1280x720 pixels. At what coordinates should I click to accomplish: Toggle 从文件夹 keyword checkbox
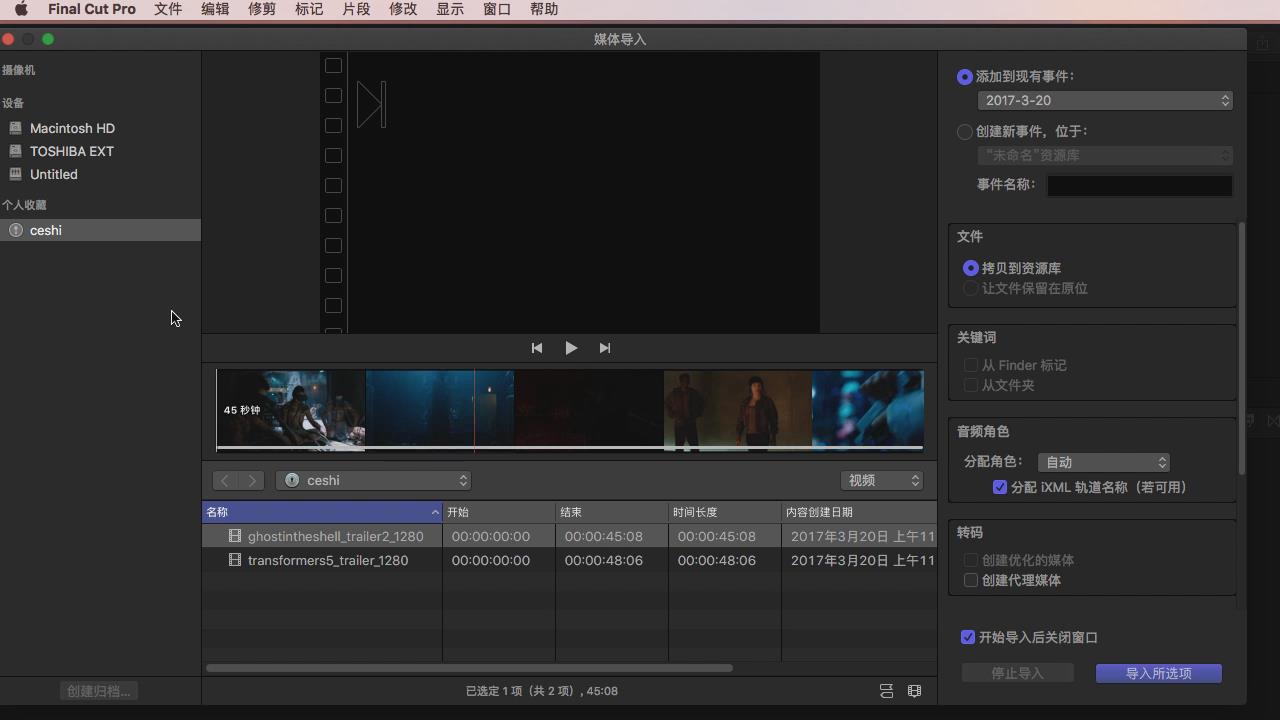(970, 385)
